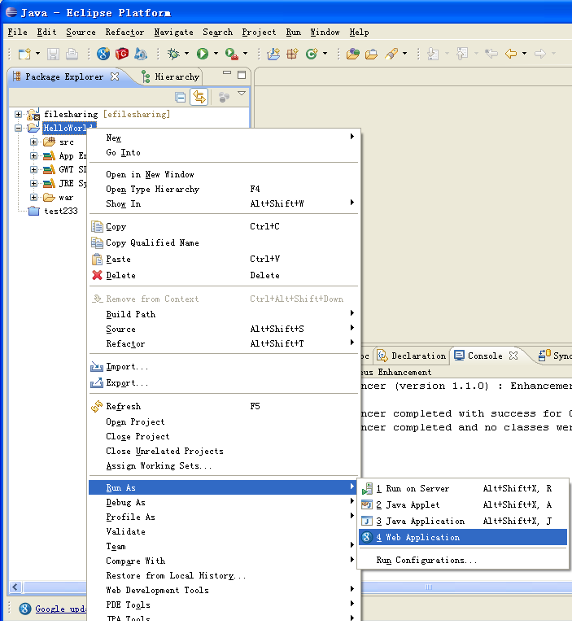Toggle Link with Editor in Package Explorer
Image resolution: width=572 pixels, height=621 pixels.
pos(199,97)
